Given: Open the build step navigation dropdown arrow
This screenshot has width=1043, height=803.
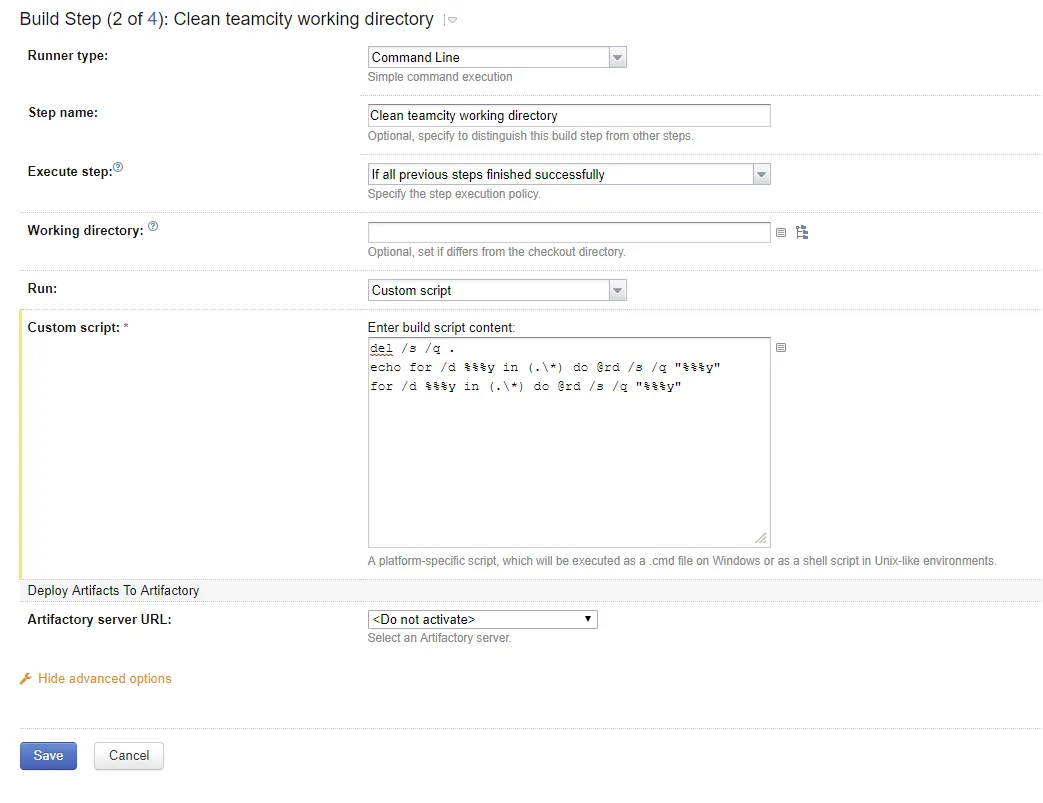Looking at the screenshot, I should coord(451,21).
